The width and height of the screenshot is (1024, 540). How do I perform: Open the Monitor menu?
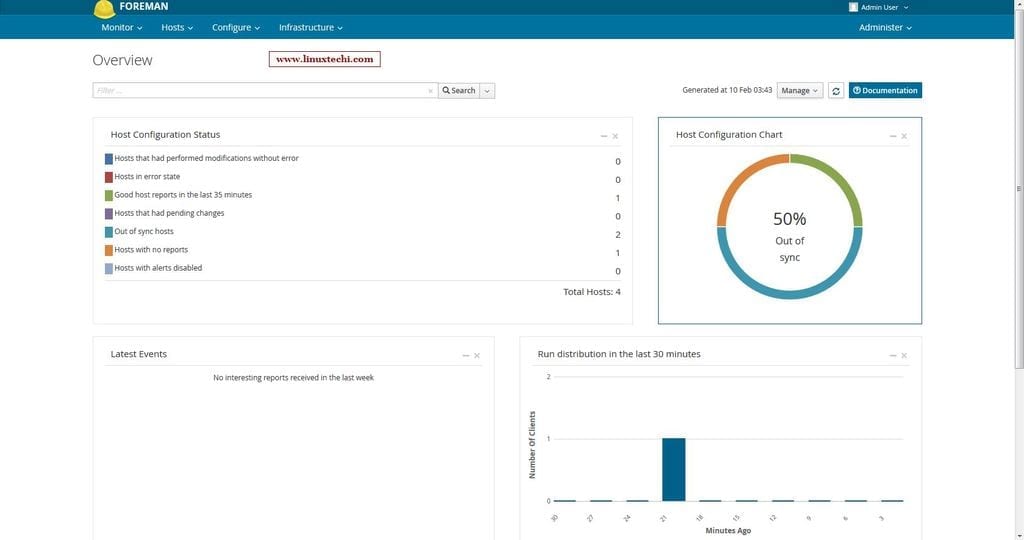(121, 27)
